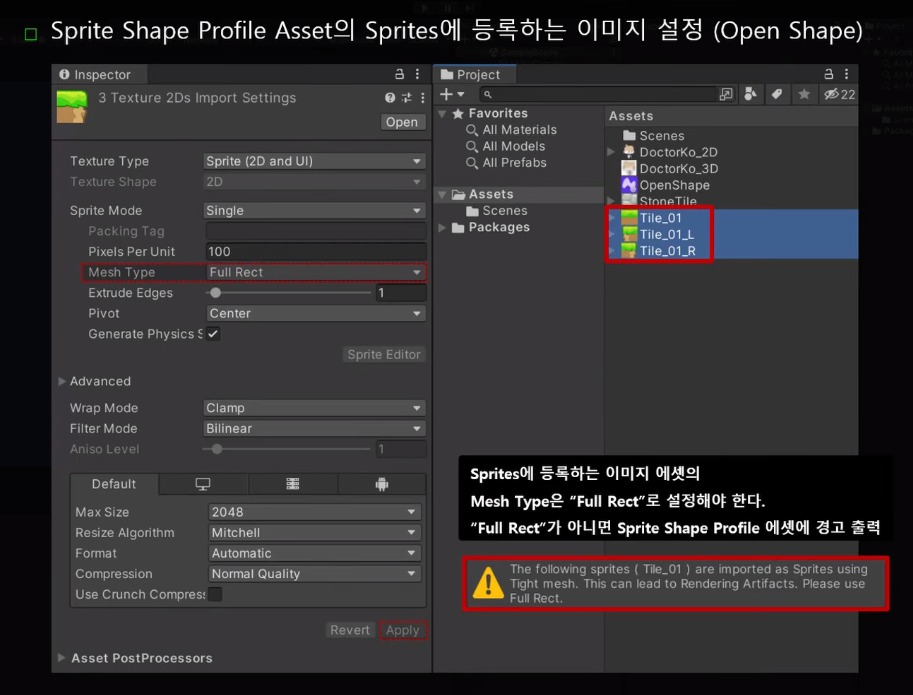The image size is (913, 695).
Task: Click the search by label tag icon
Action: tap(779, 93)
